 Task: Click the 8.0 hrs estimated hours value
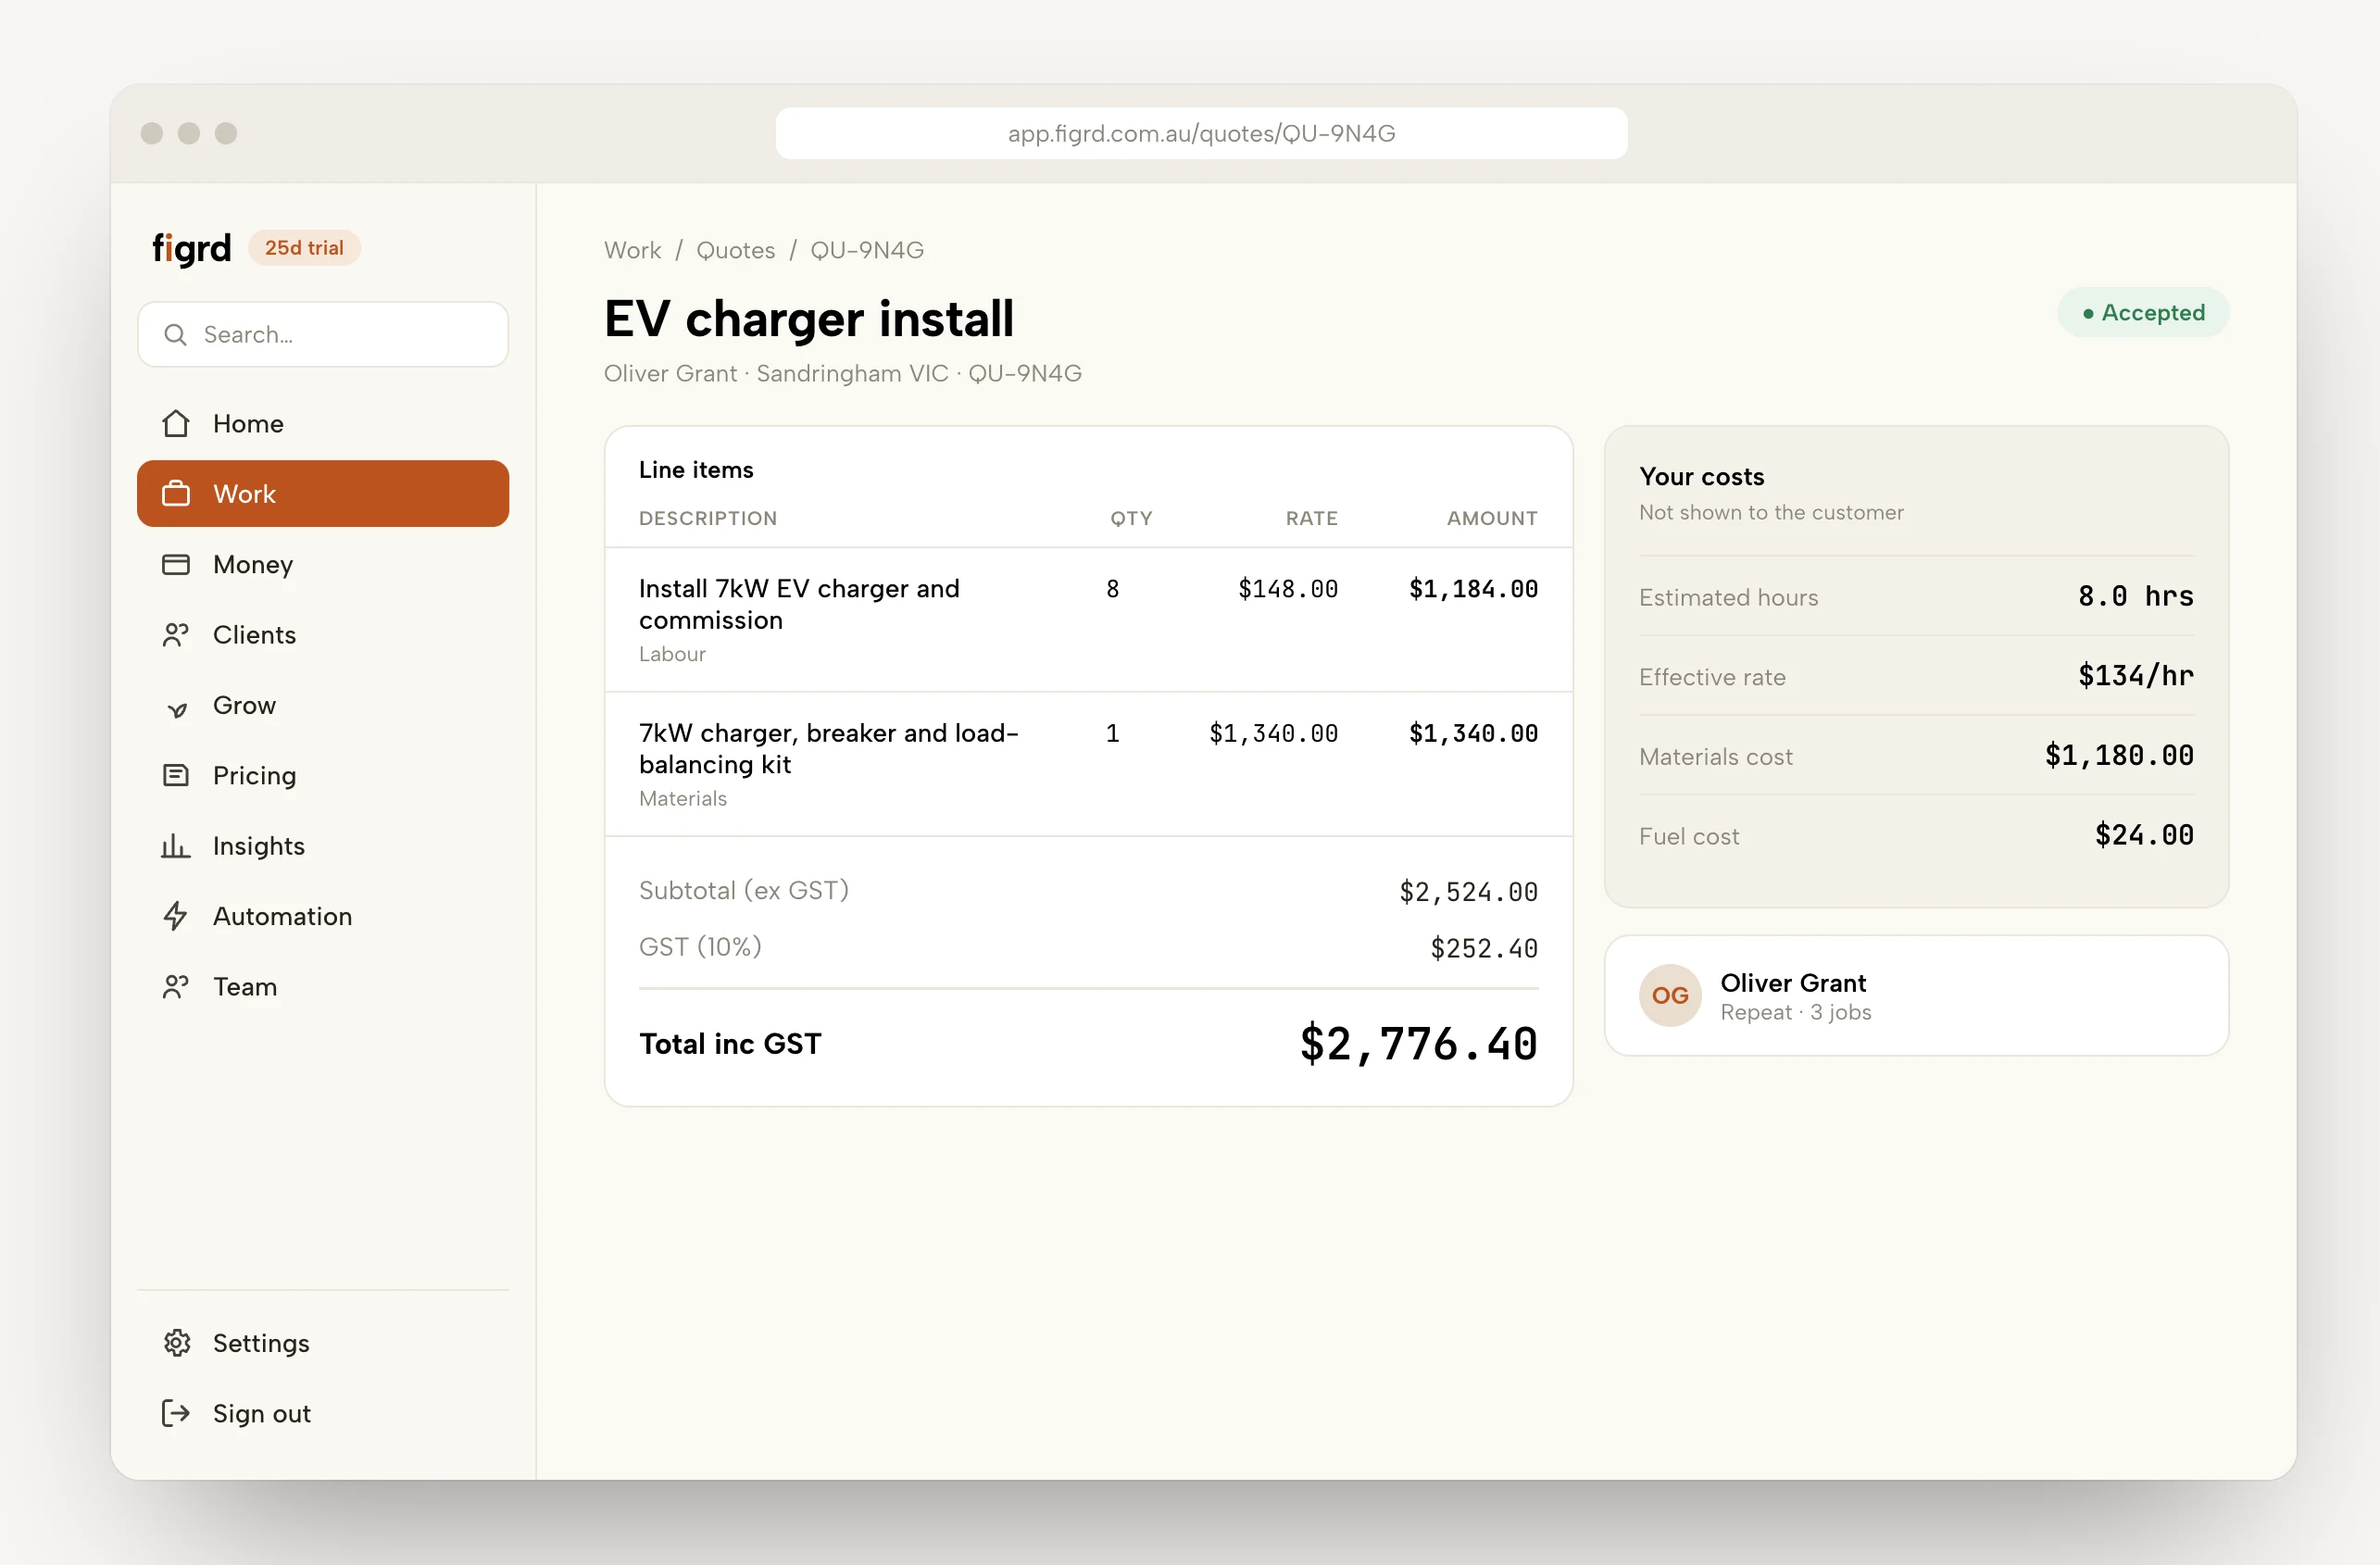point(2135,596)
